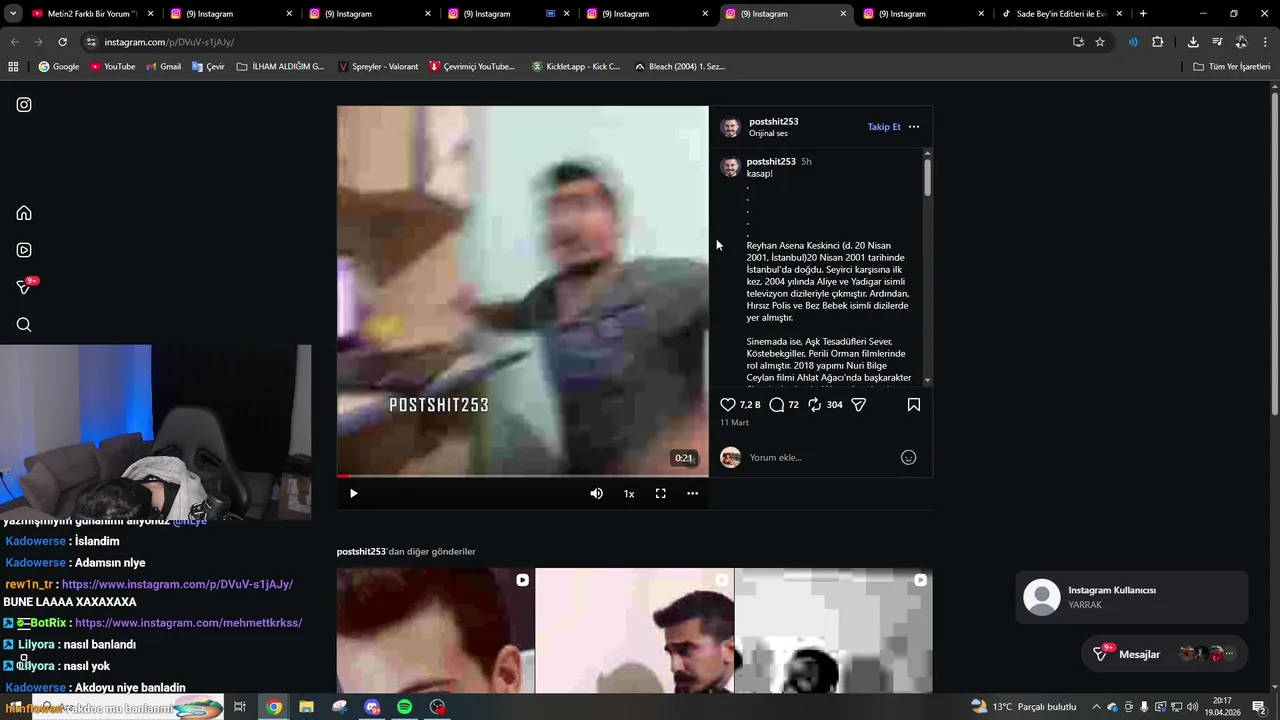The width and height of the screenshot is (1280, 720).
Task: Open Spotify from the taskbar
Action: click(x=404, y=707)
